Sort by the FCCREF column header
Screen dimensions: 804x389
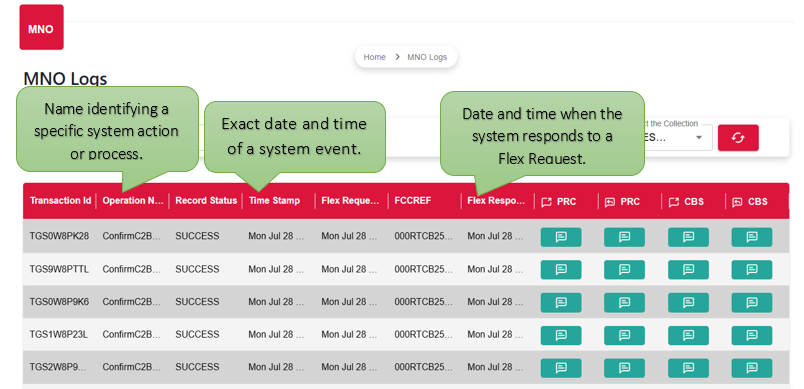(413, 200)
